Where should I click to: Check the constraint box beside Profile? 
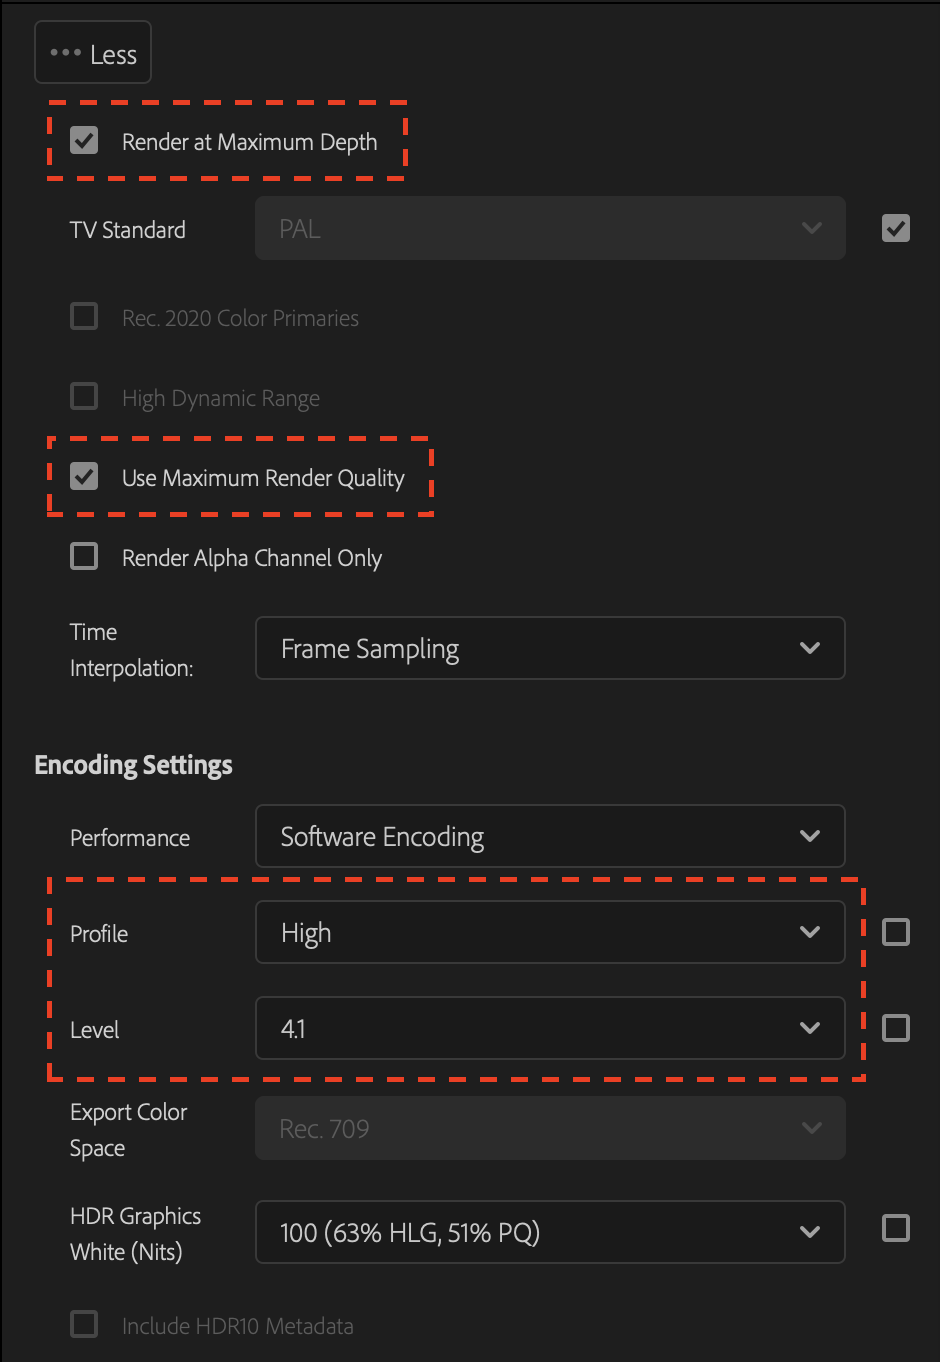(x=895, y=932)
